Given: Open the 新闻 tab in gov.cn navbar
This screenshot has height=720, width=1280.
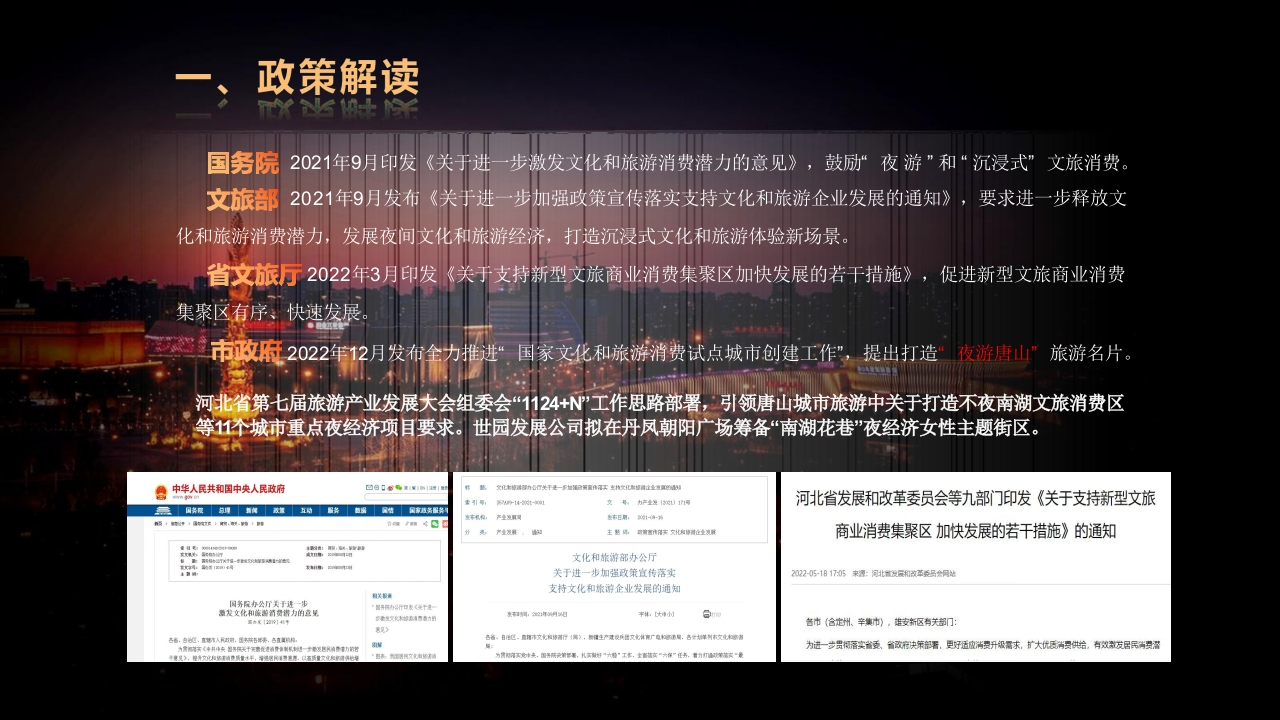Looking at the screenshot, I should [252, 510].
